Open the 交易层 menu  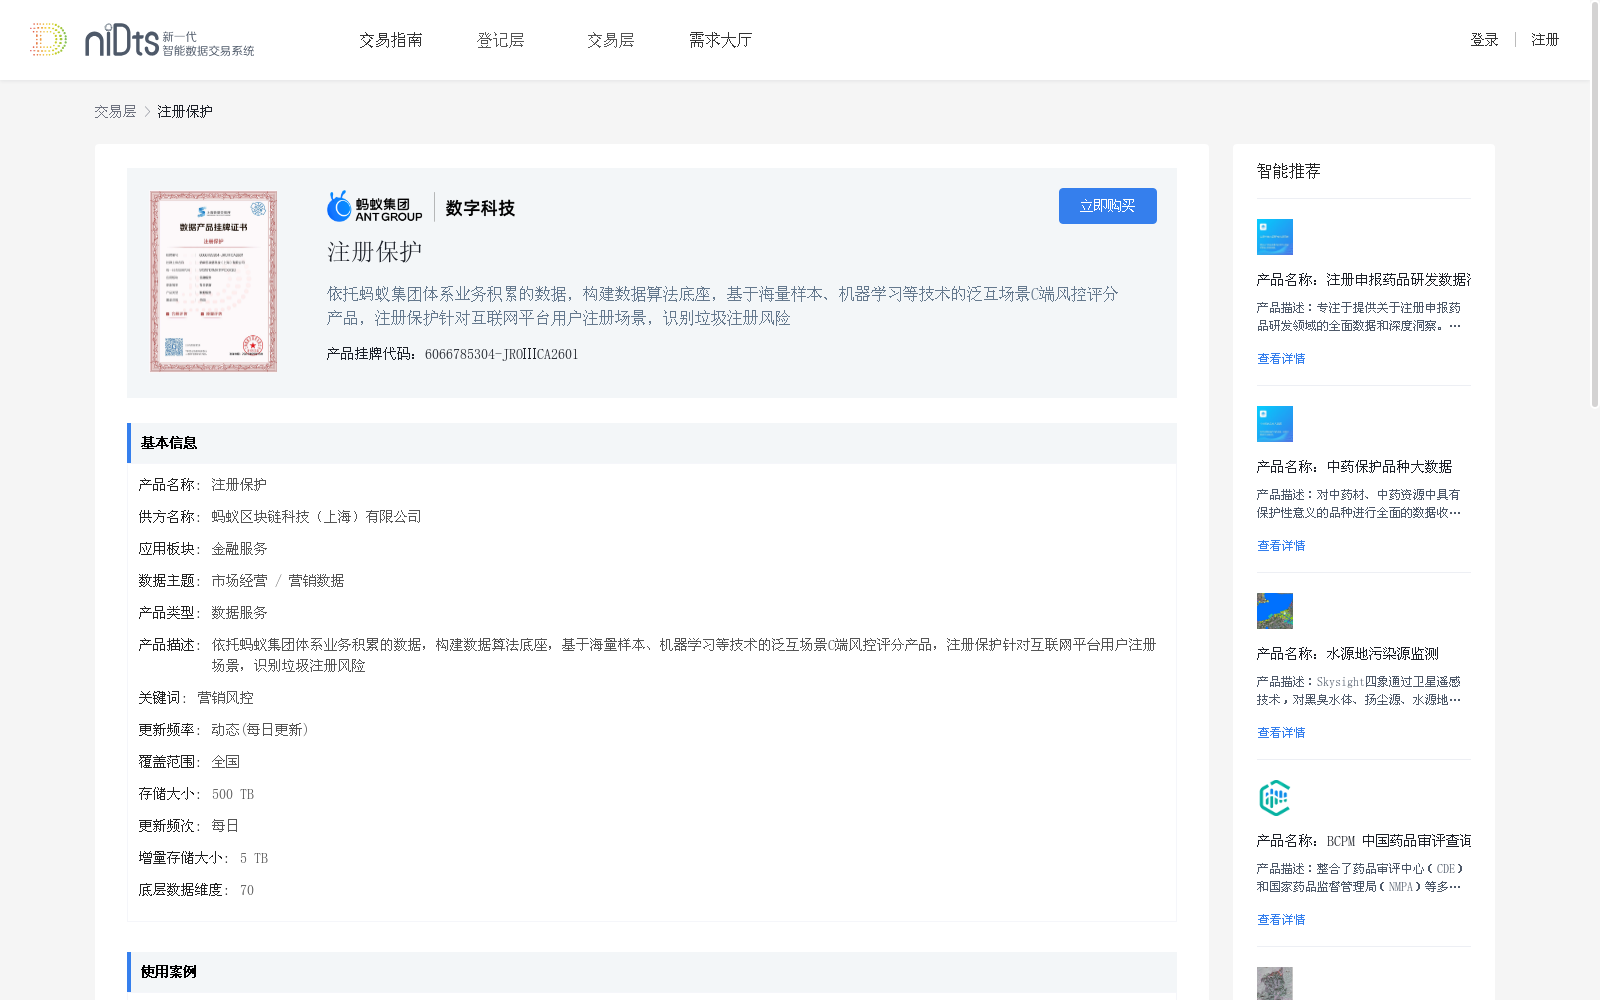coord(611,40)
